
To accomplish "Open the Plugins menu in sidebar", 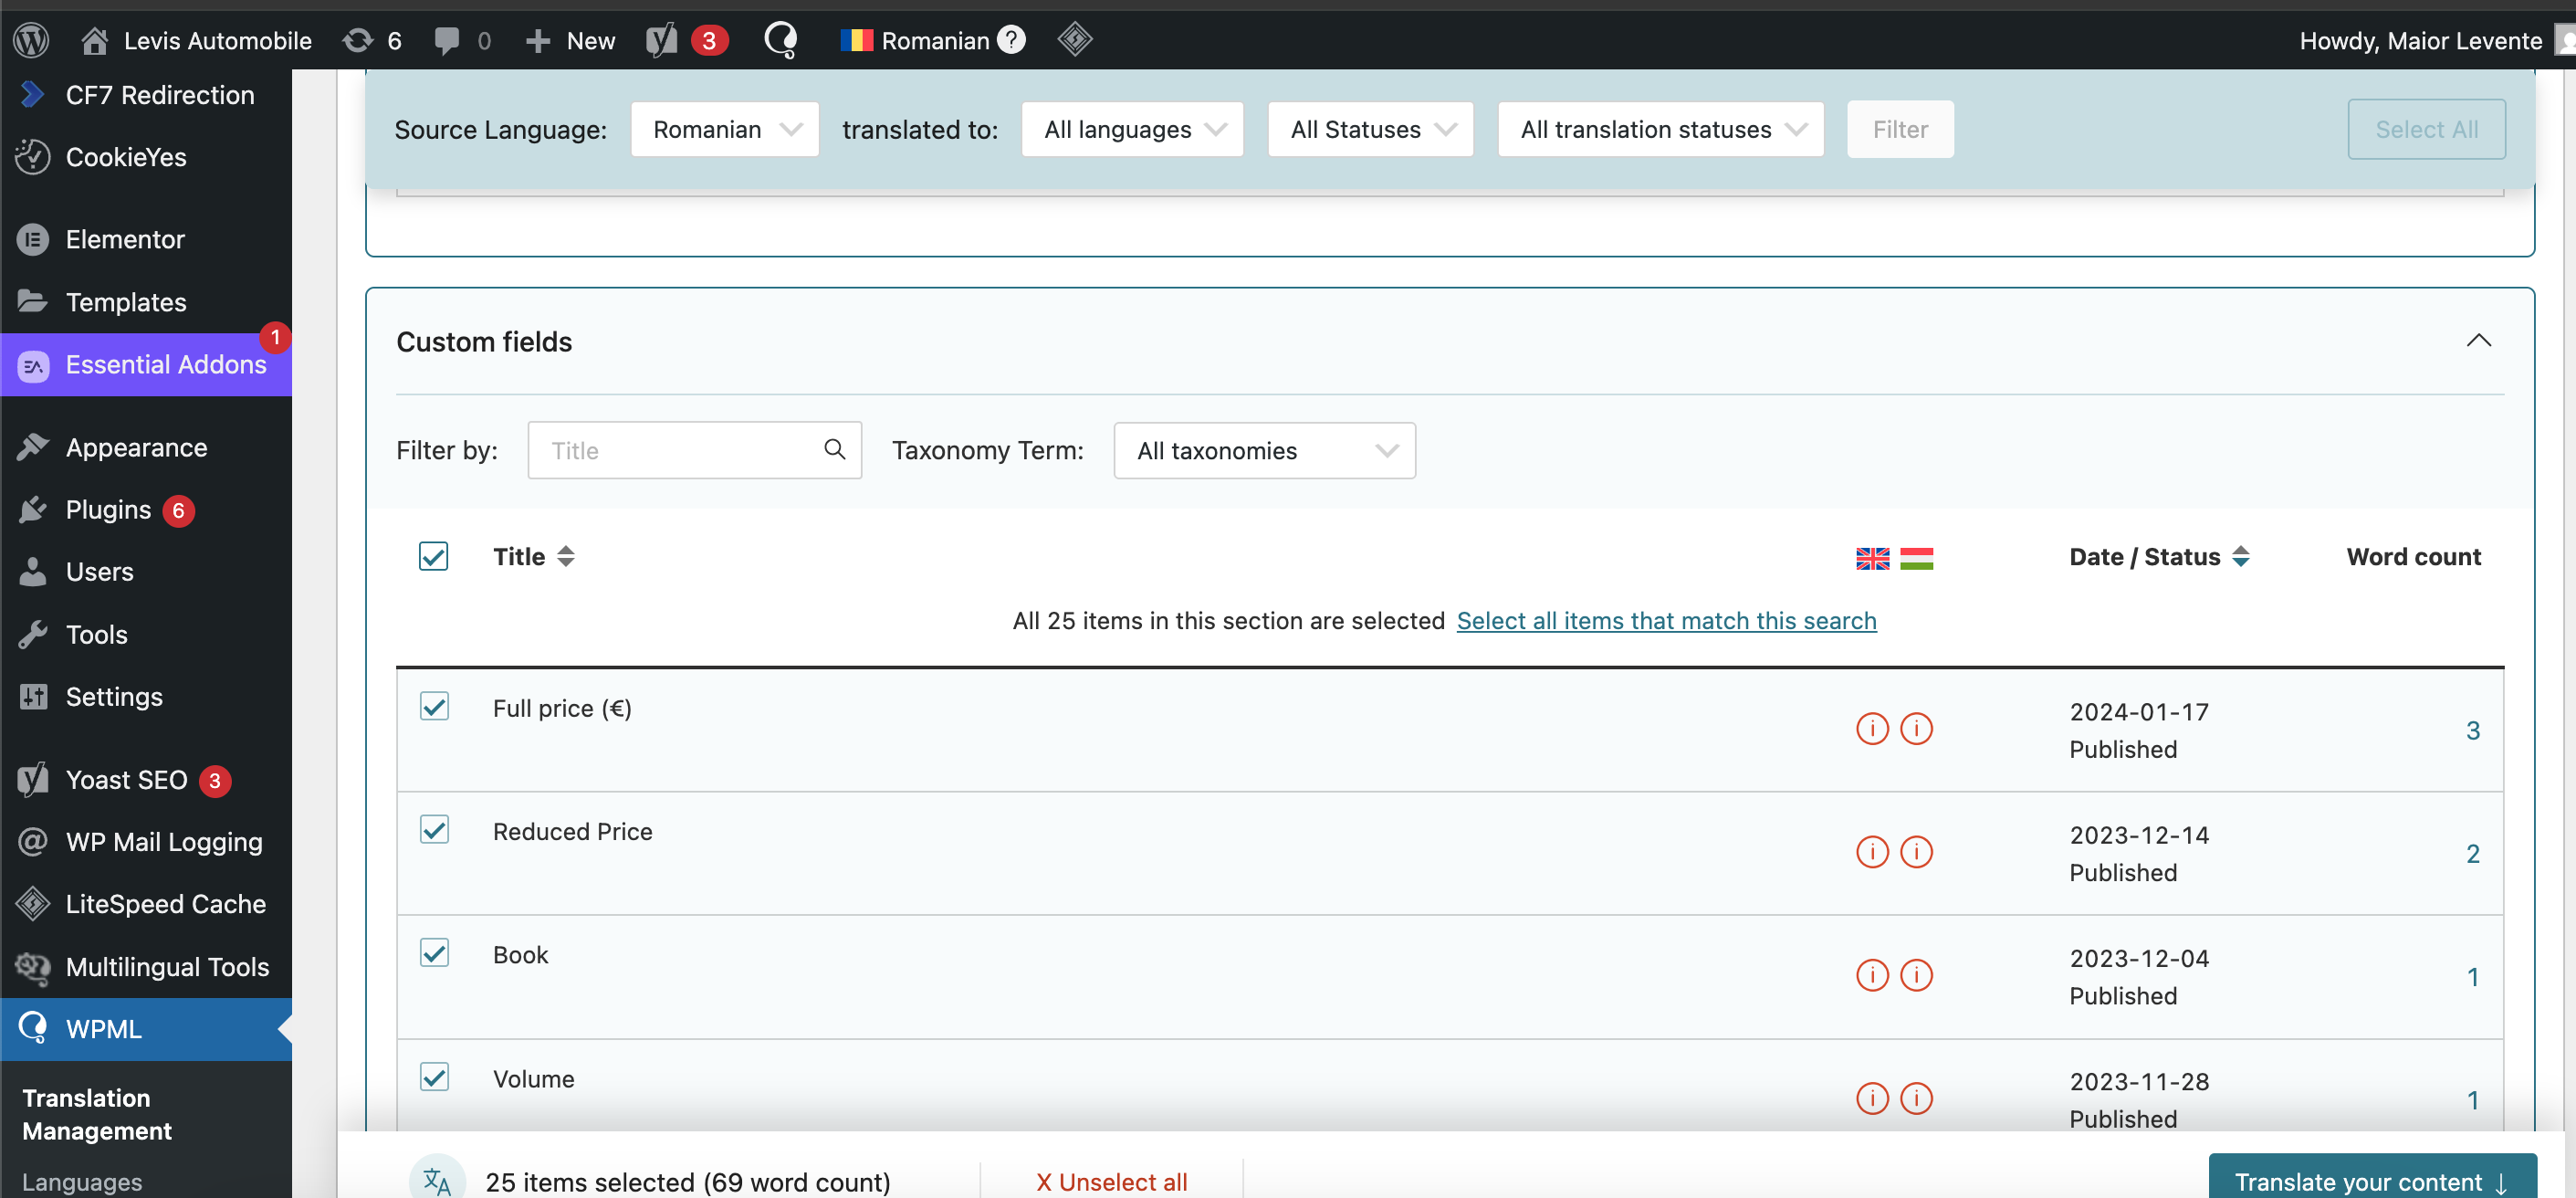I will [108, 510].
